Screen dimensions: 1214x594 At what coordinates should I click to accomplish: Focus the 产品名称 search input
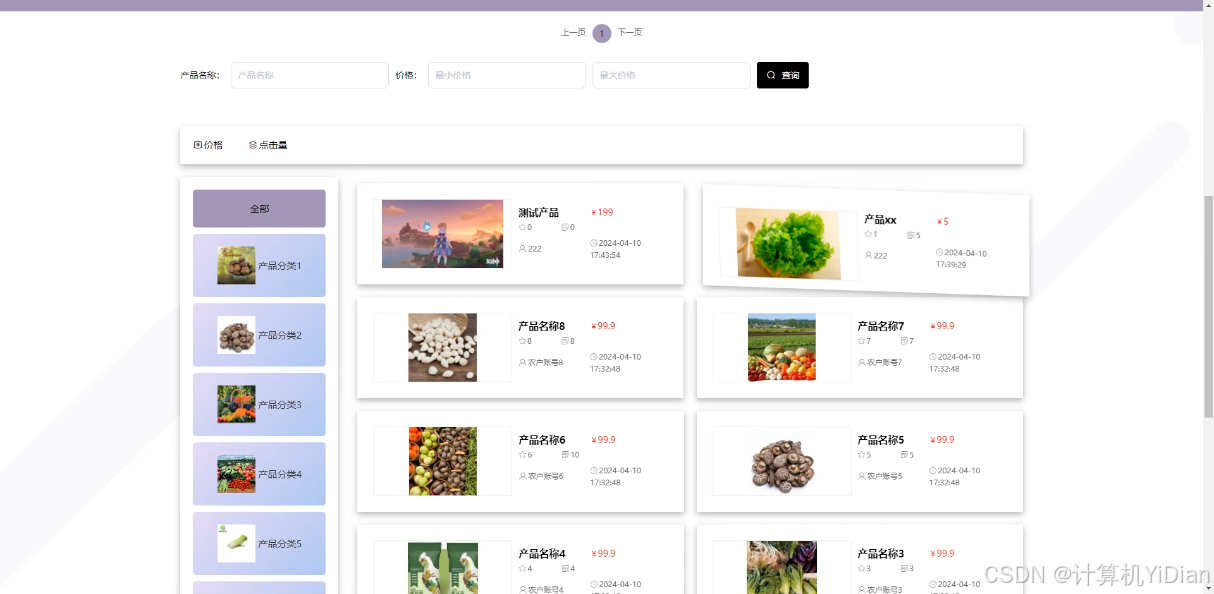[x=310, y=75]
